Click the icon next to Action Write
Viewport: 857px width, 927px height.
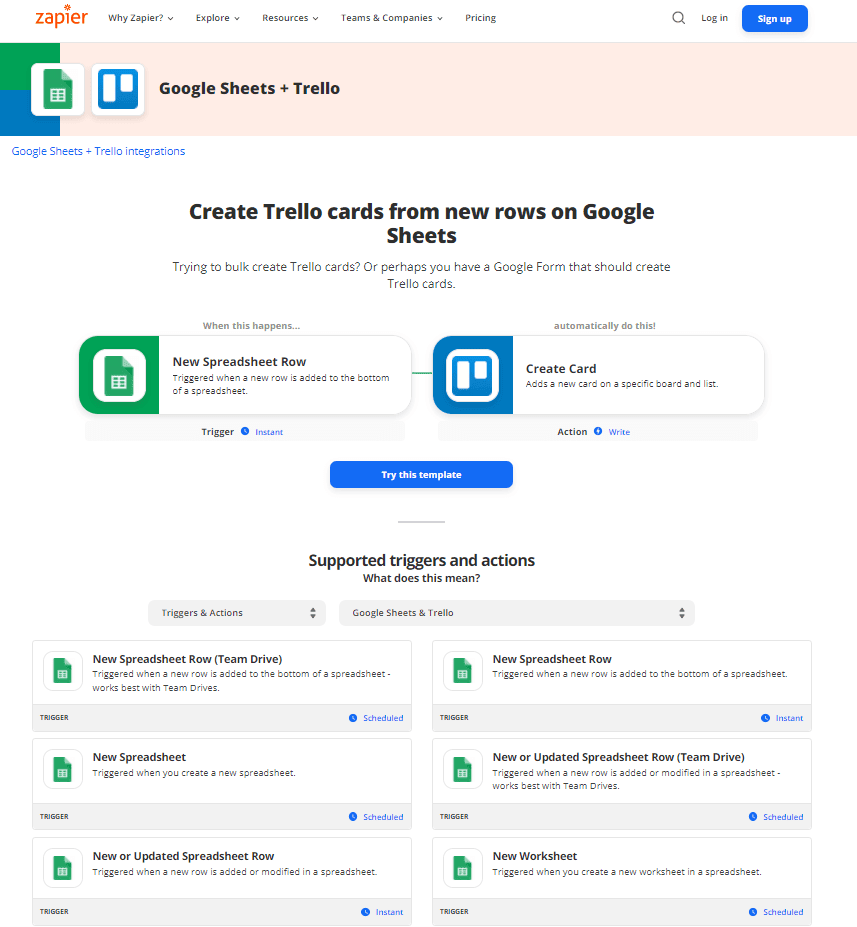click(598, 431)
